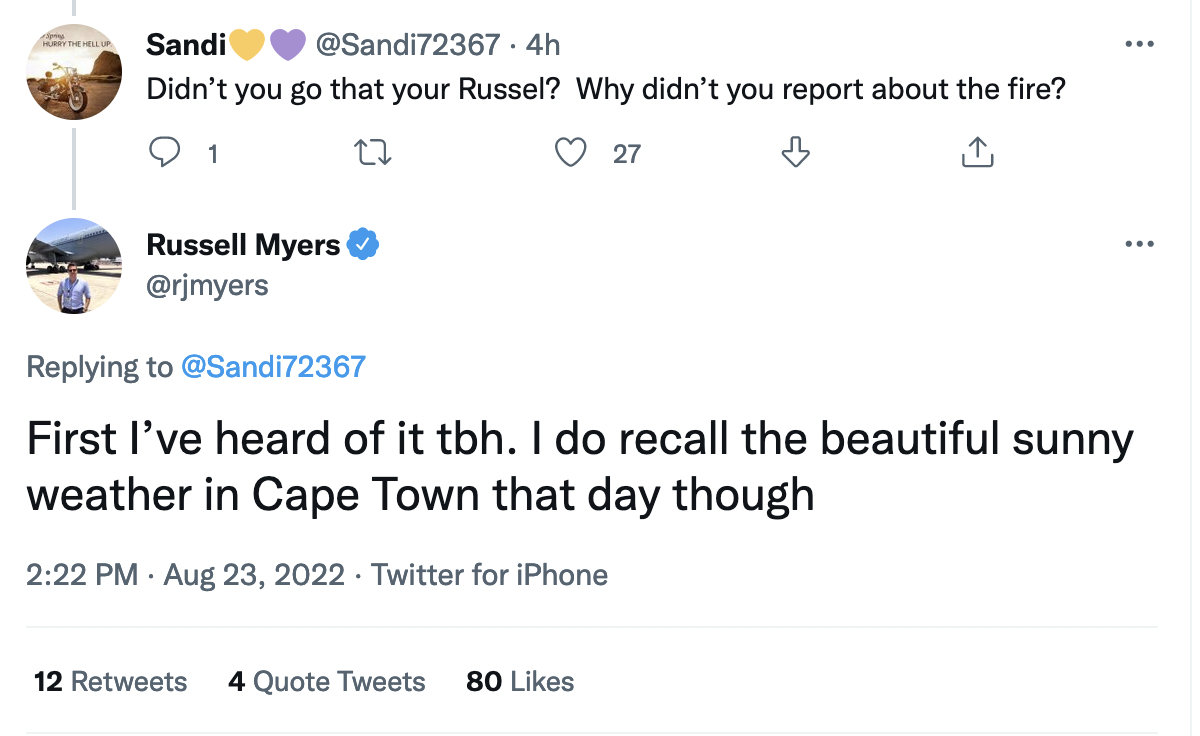This screenshot has width=1200, height=736.
Task: View the 4 Quote Tweets
Action: click(327, 682)
